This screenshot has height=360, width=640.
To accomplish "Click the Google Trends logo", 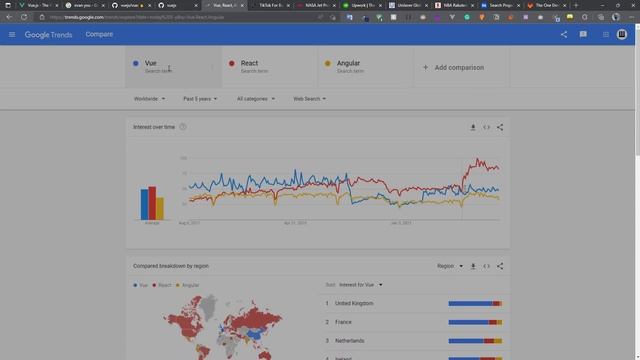I will point(48,35).
